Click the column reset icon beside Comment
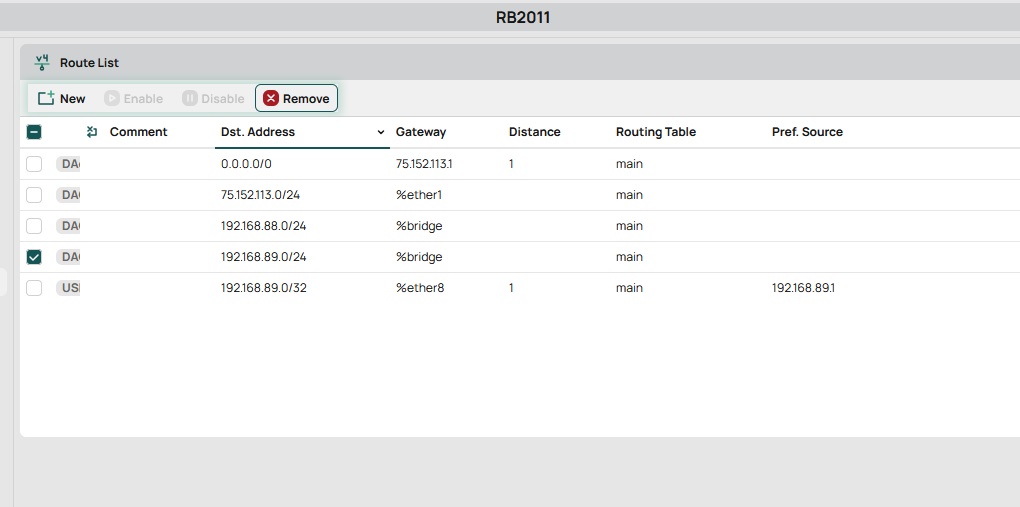Image resolution: width=1020 pixels, height=507 pixels. pyautogui.click(x=92, y=132)
